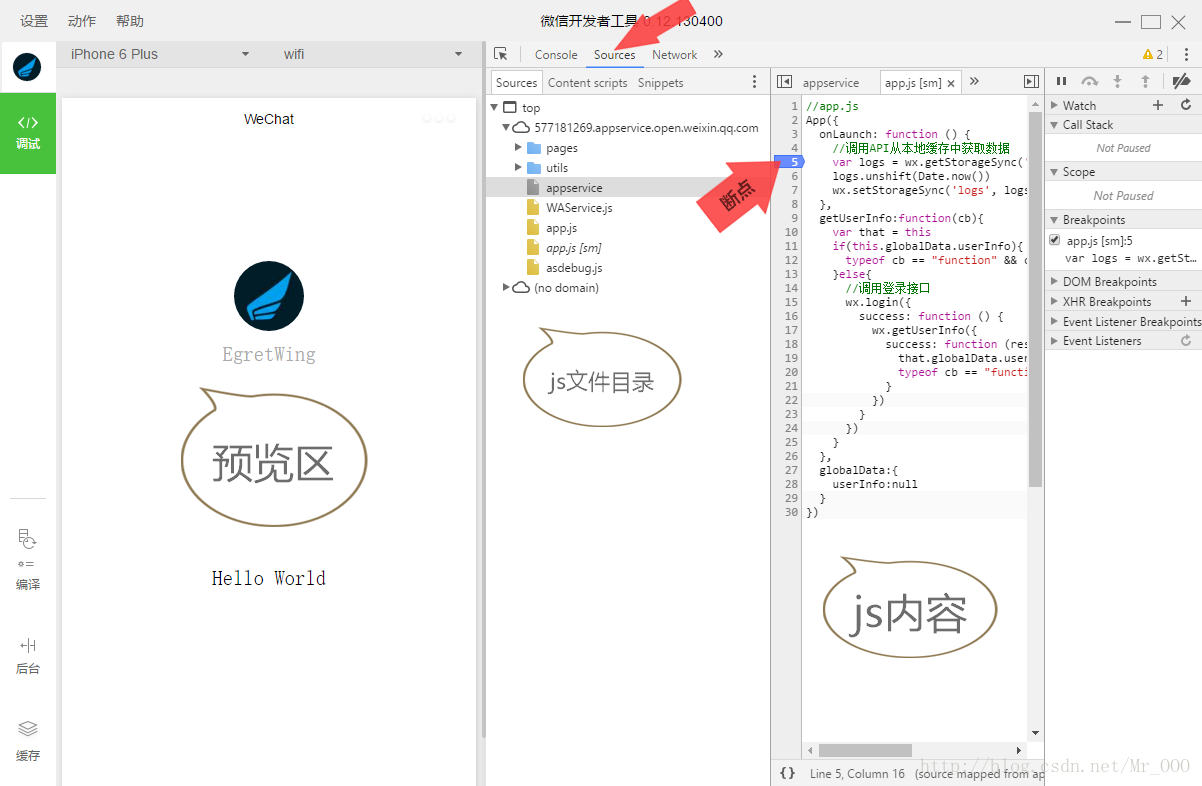This screenshot has height=786, width=1202.
Task: Deactivate all breakpoints icon
Action: [1181, 82]
